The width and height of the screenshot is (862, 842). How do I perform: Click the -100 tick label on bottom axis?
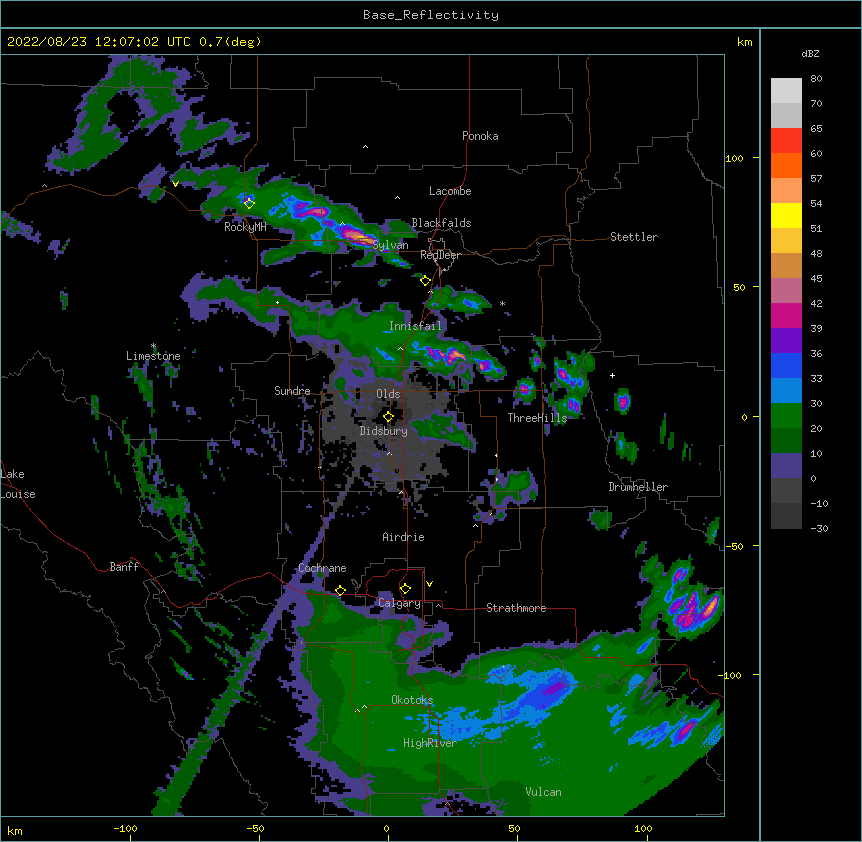(x=125, y=828)
